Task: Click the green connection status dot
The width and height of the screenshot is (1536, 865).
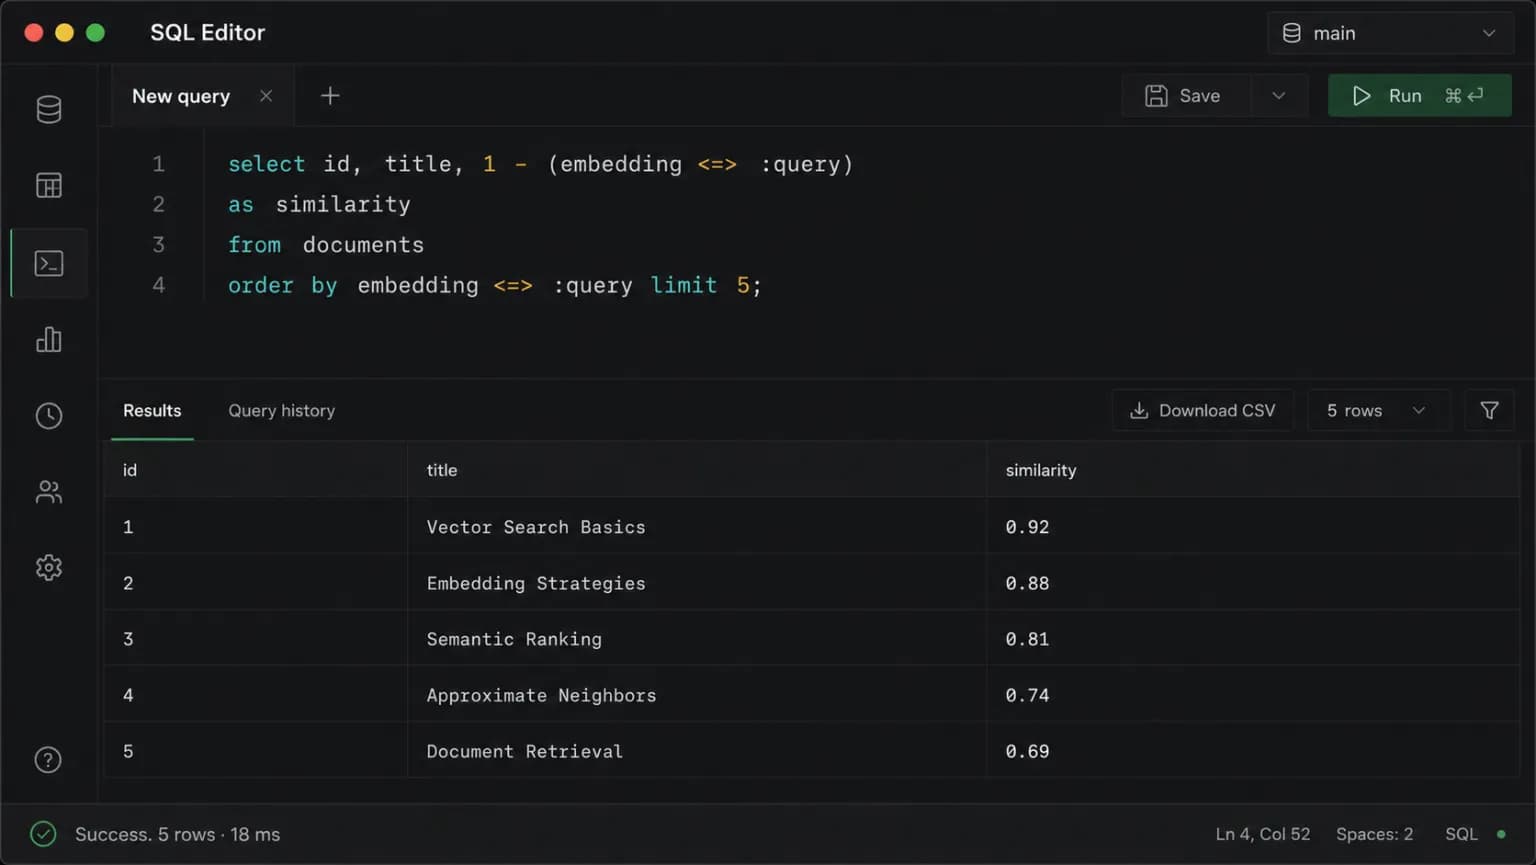Action: pyautogui.click(x=1501, y=834)
